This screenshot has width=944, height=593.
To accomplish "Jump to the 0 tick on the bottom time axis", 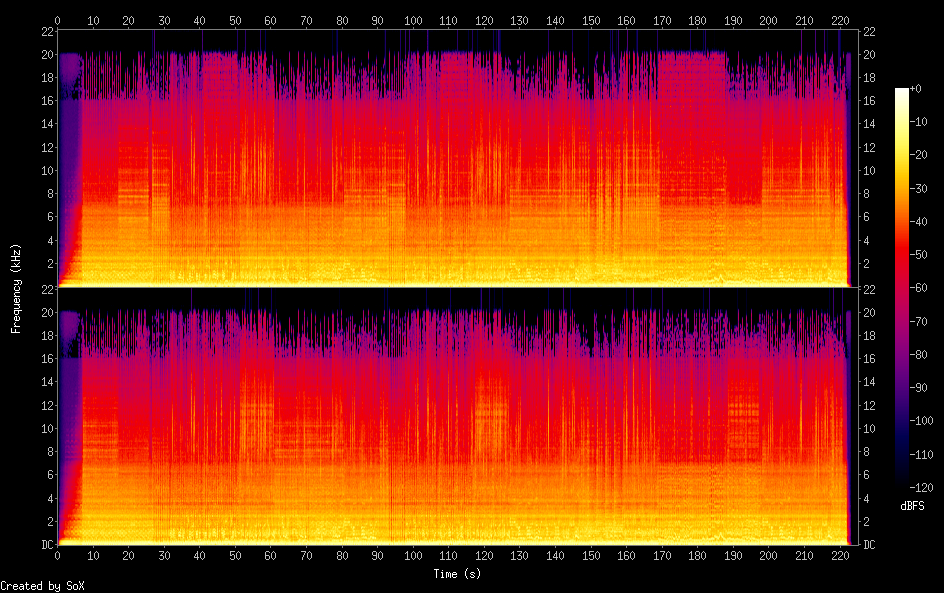I will click(x=57, y=556).
